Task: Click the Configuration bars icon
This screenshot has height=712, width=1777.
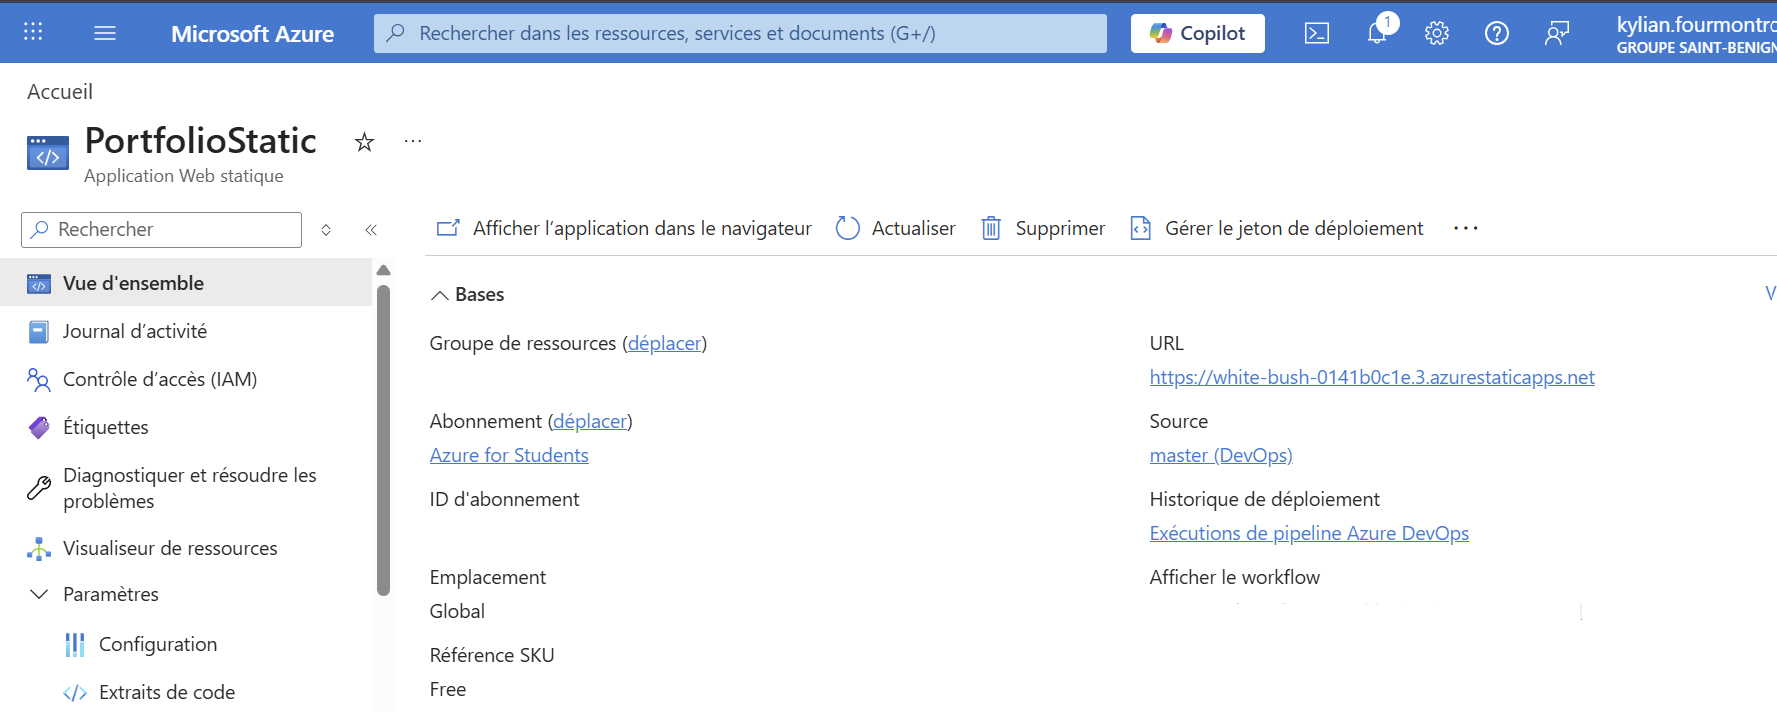Action: click(75, 645)
